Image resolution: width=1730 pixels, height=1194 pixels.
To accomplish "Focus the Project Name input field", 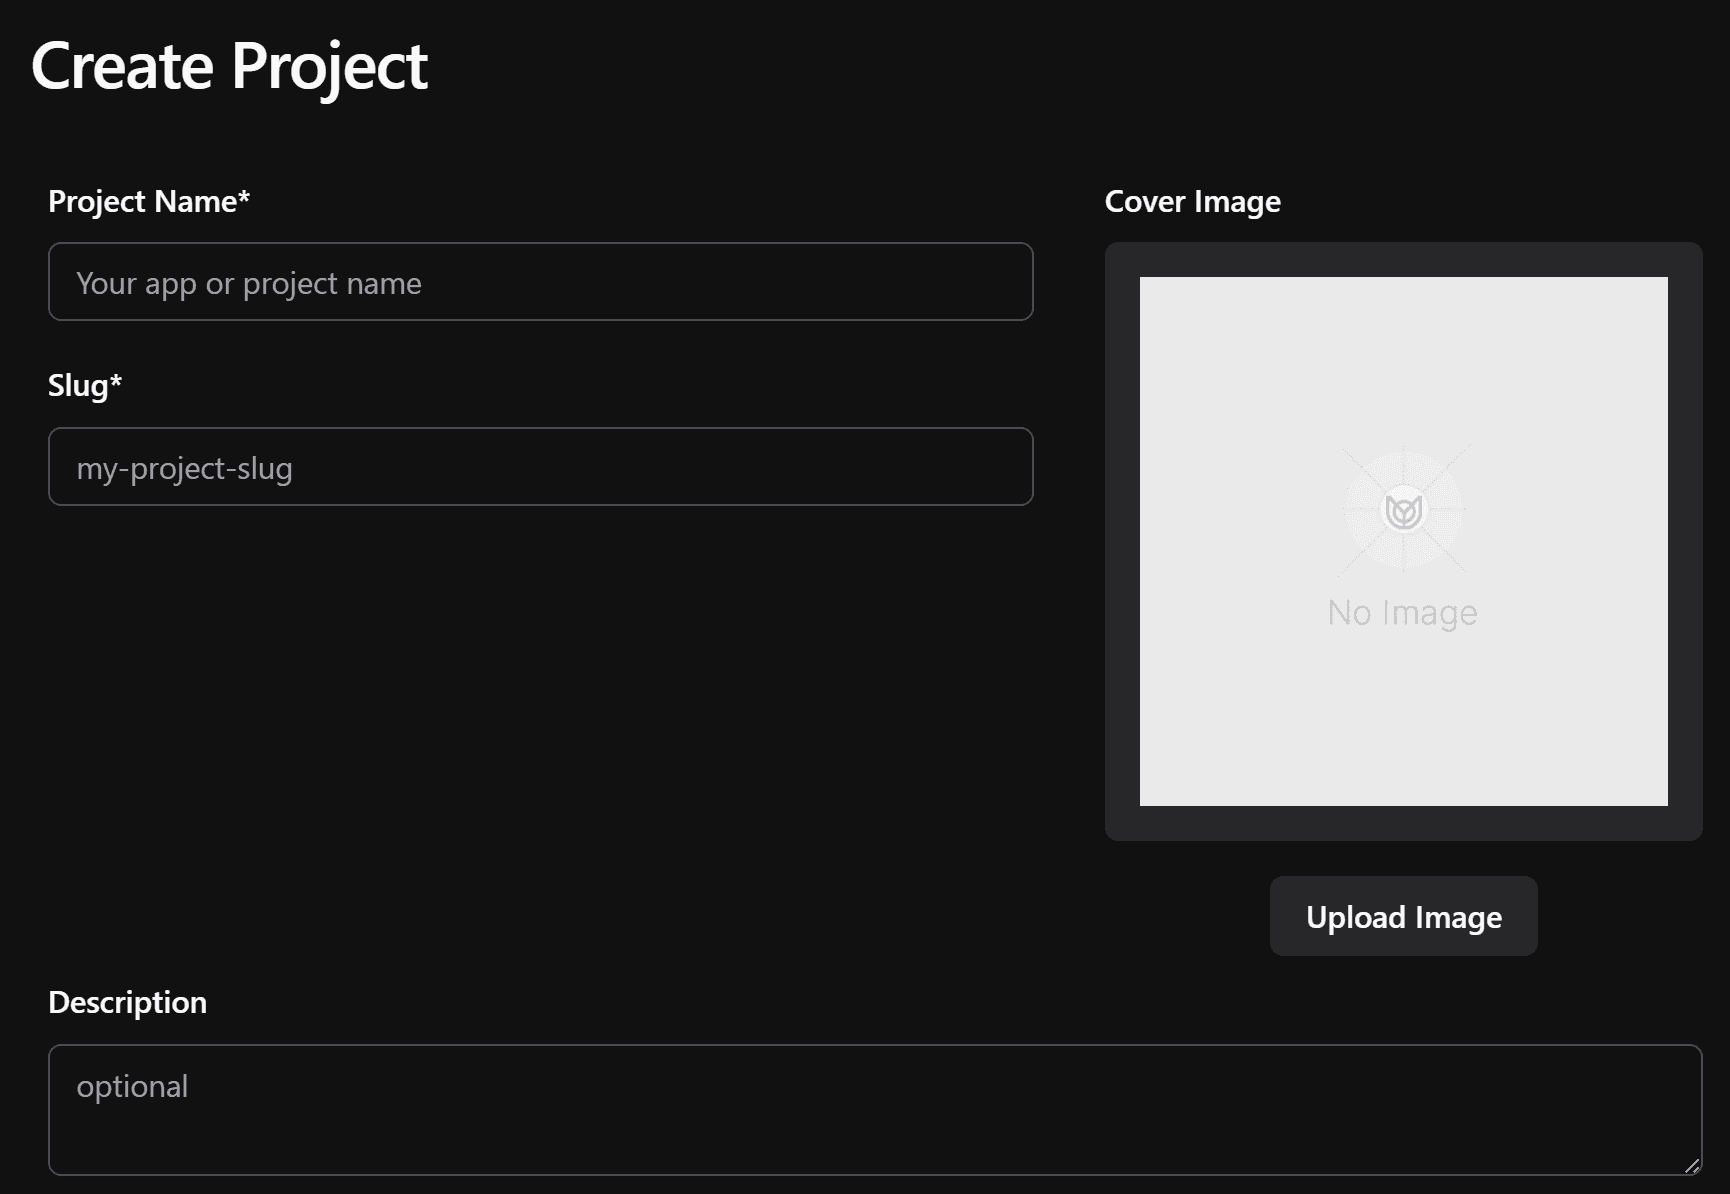I will tap(540, 282).
